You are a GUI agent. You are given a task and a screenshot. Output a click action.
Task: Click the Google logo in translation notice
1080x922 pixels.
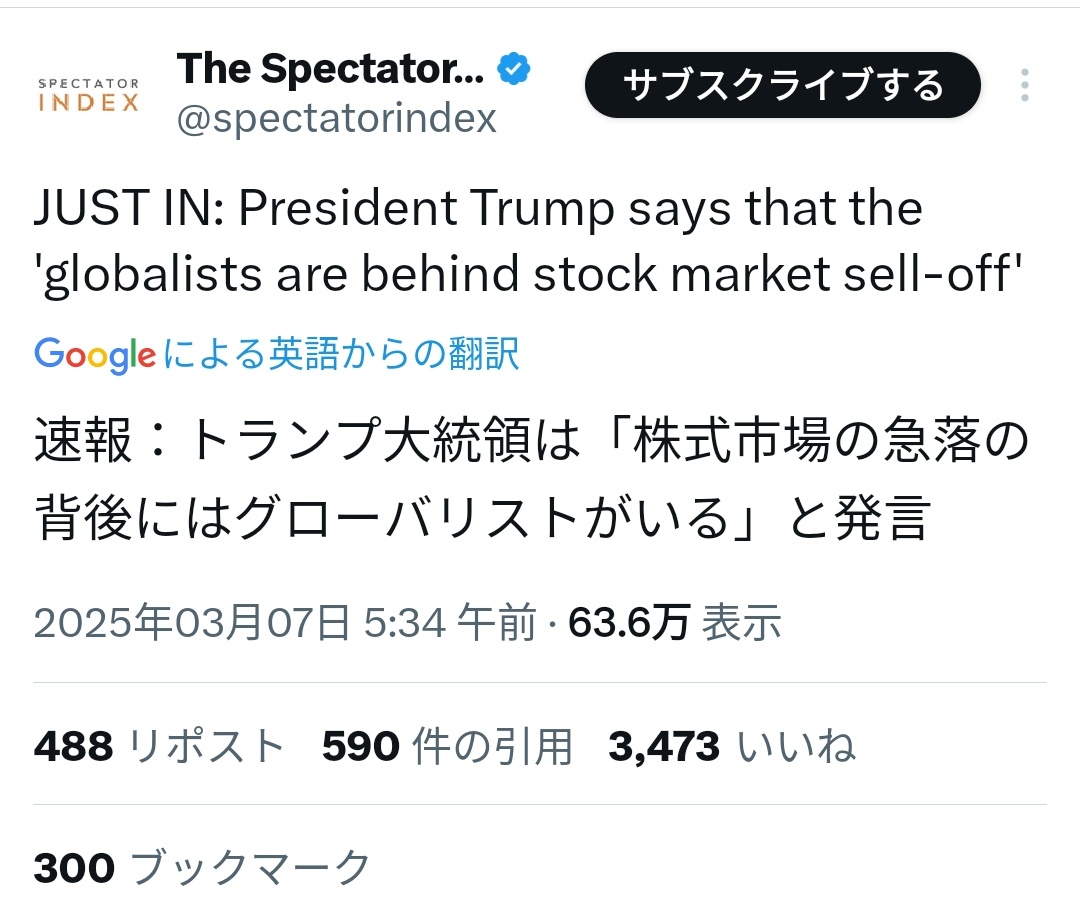click(95, 354)
